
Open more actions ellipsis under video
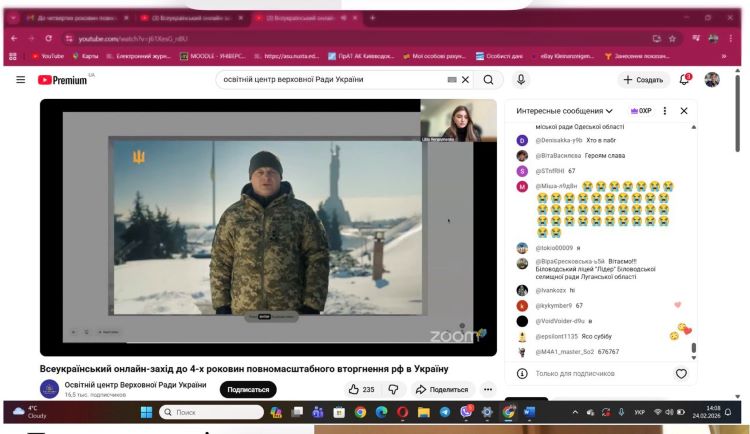[488, 389]
